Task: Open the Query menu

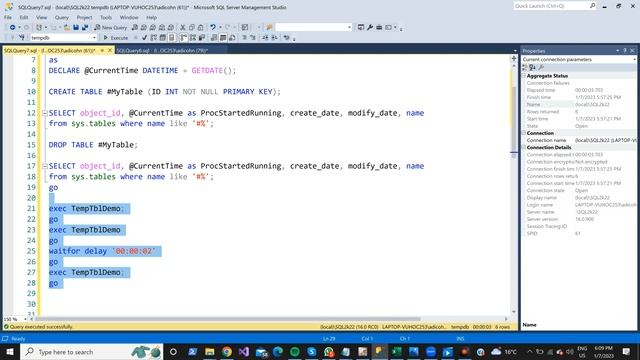Action: click(62, 18)
